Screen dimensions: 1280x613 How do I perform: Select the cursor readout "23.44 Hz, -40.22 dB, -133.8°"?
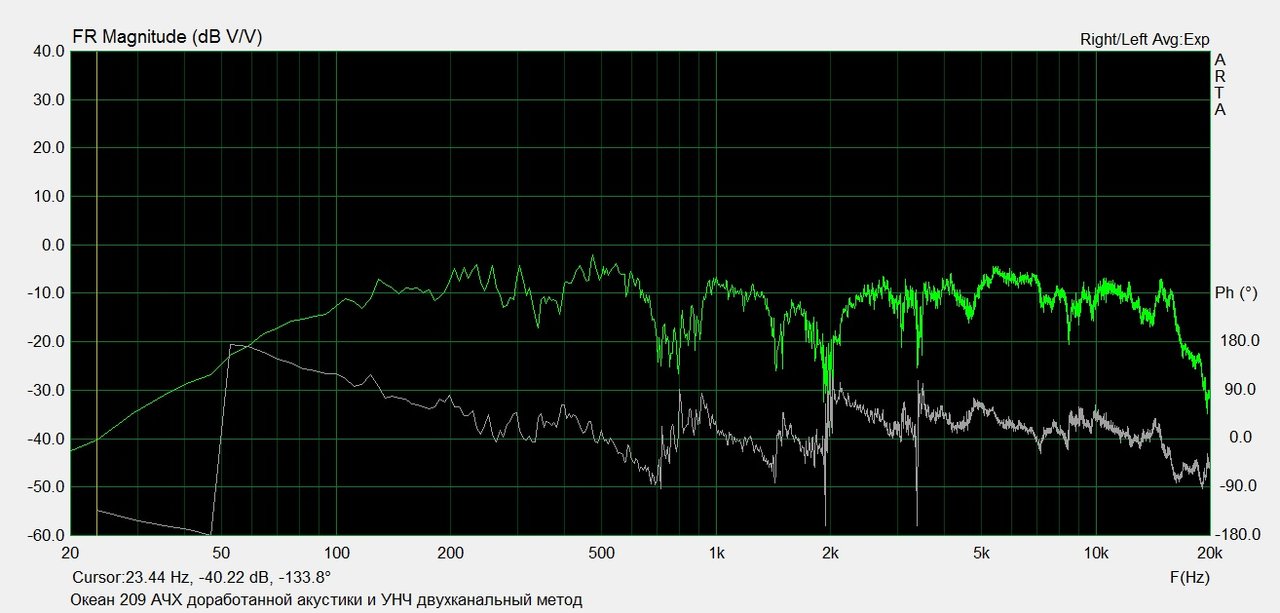tap(228, 577)
